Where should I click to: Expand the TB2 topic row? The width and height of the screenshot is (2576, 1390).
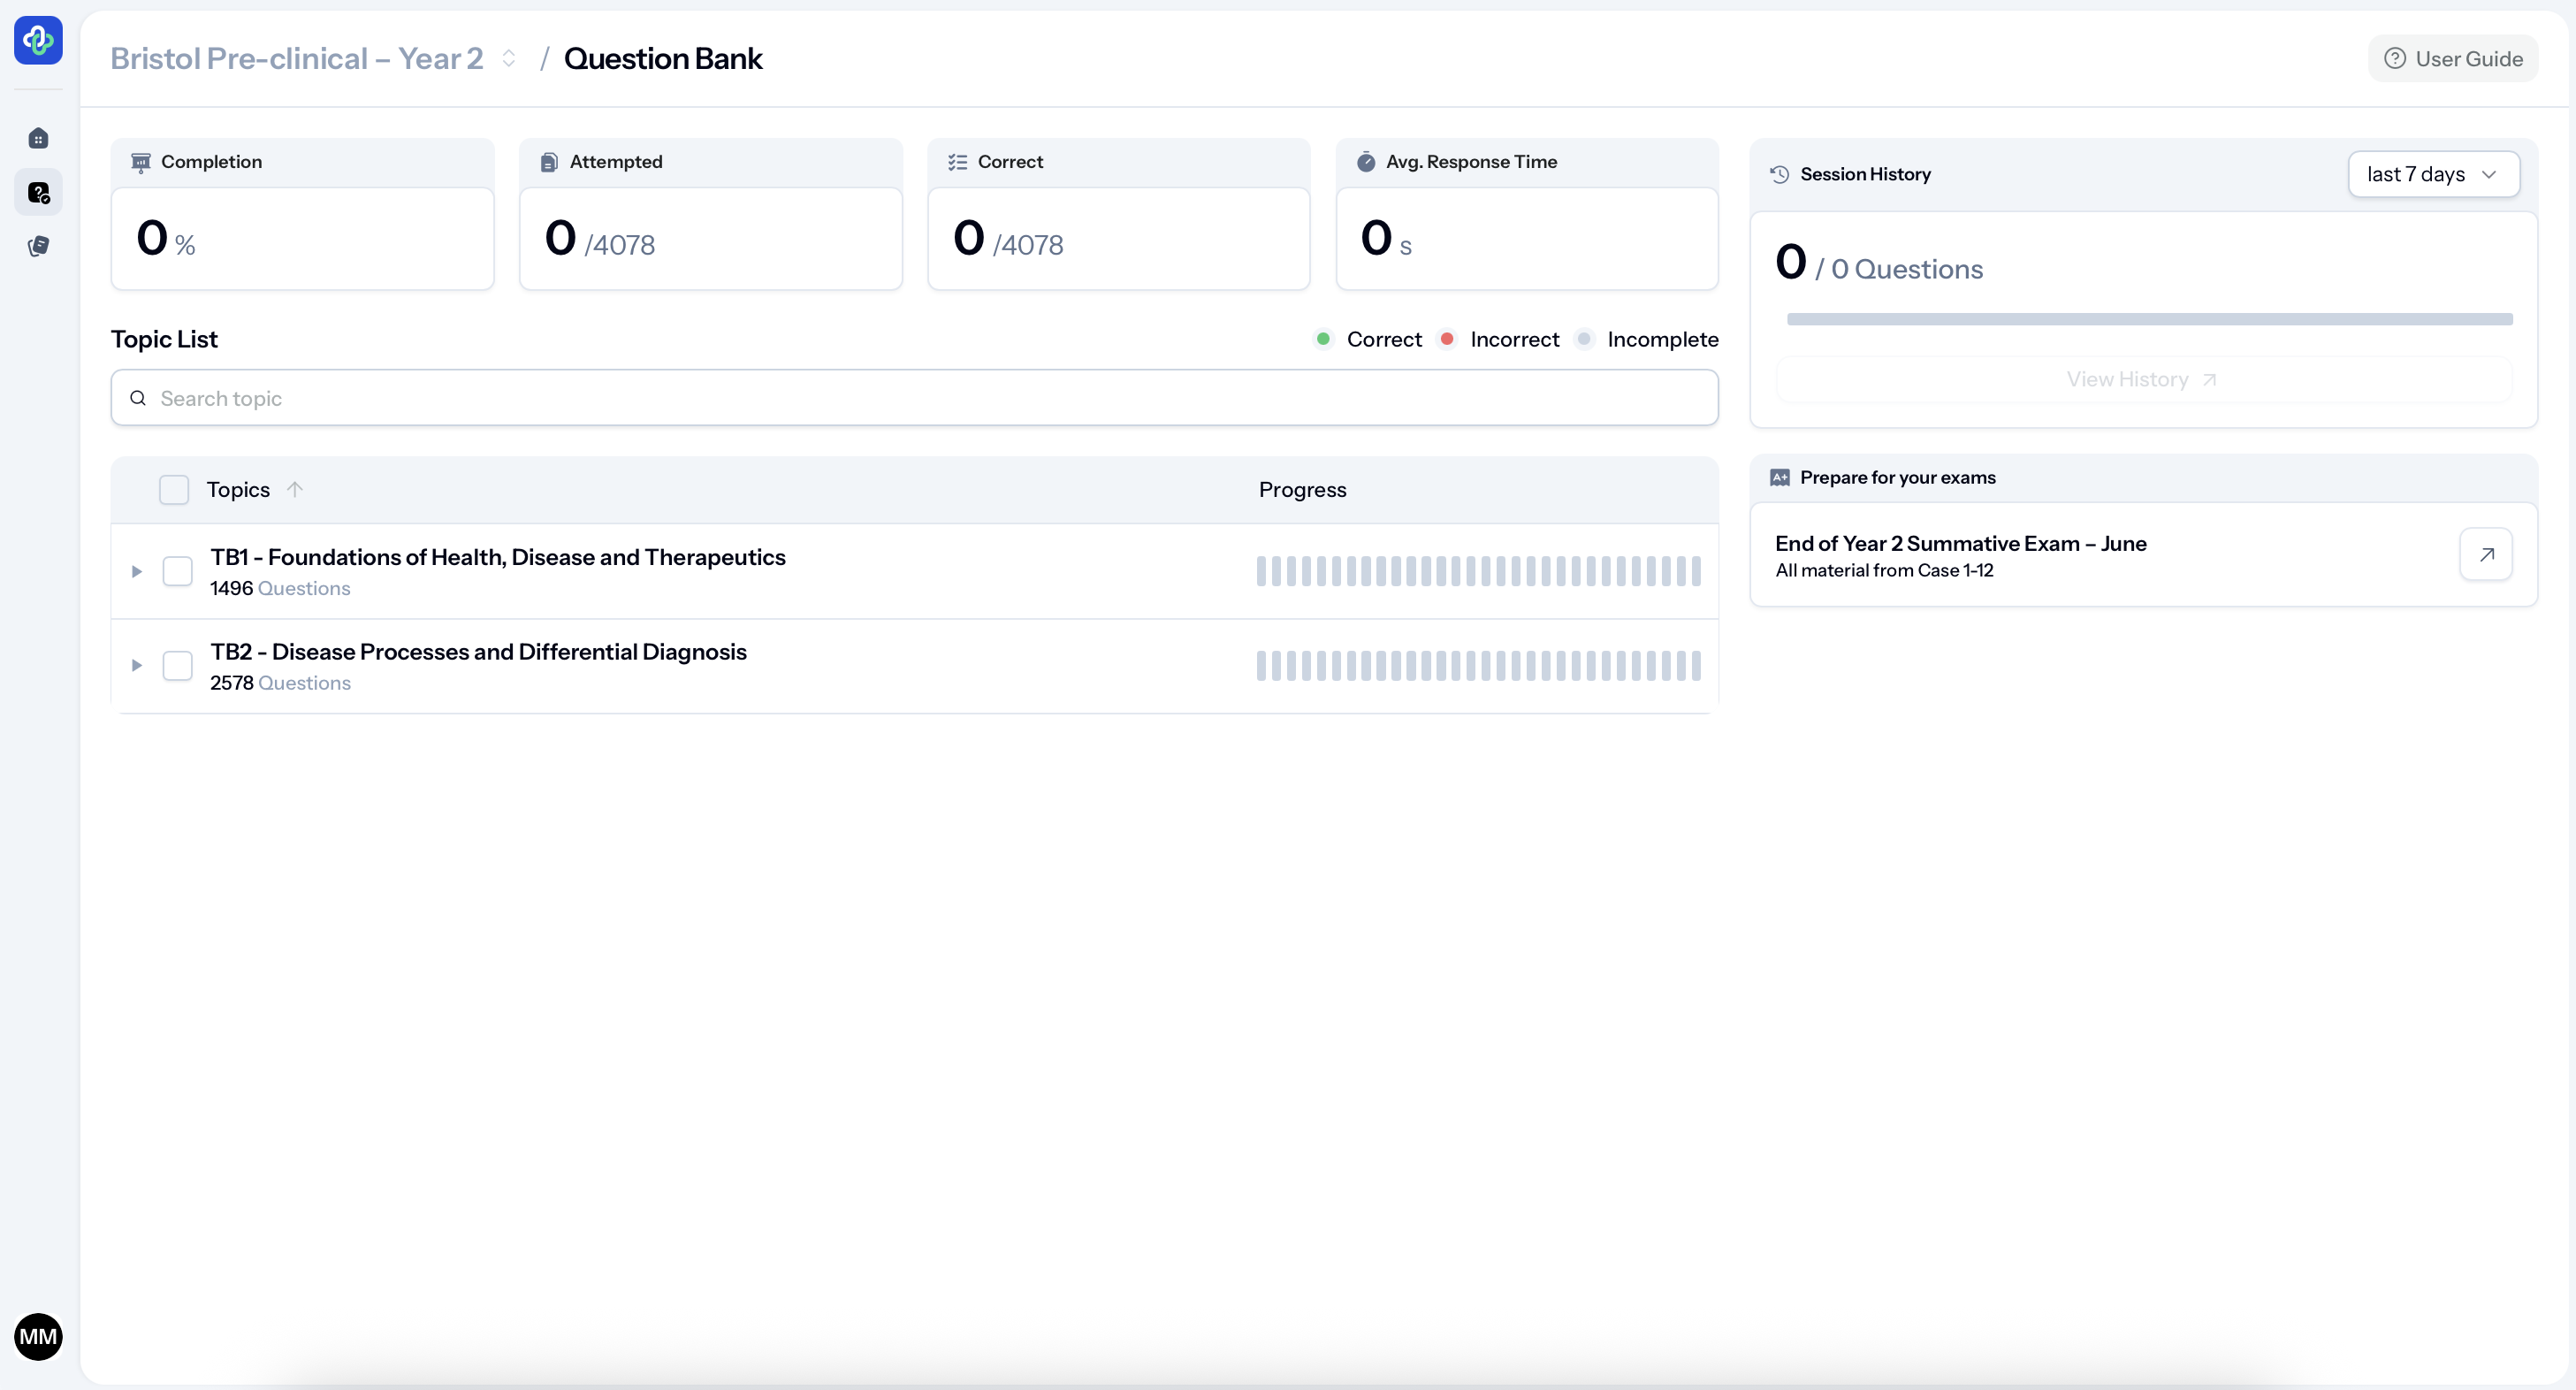pos(137,665)
